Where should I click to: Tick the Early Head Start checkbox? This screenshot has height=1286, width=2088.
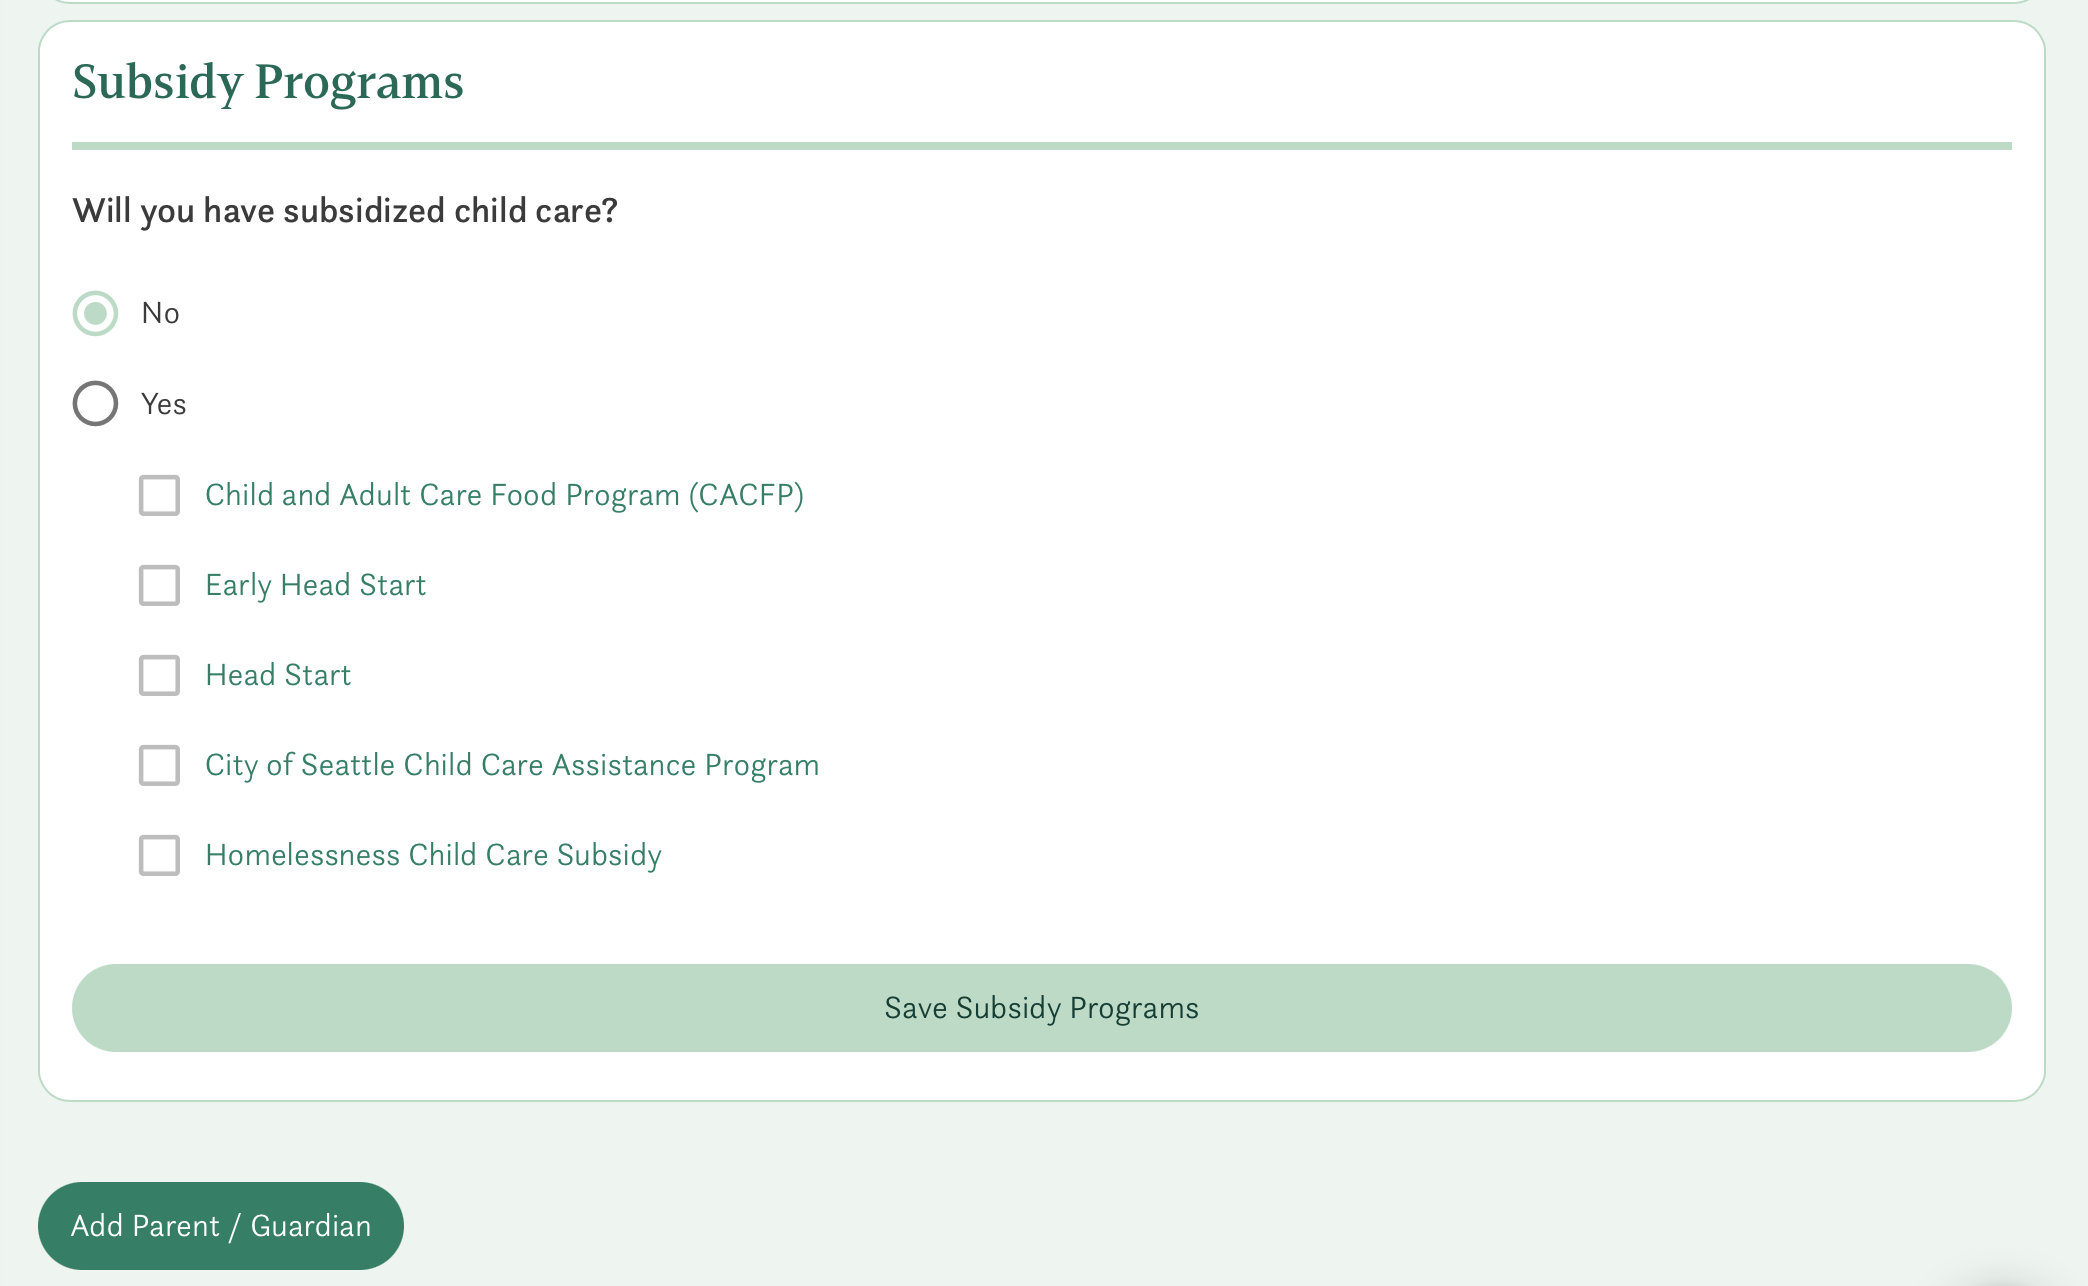coord(159,585)
